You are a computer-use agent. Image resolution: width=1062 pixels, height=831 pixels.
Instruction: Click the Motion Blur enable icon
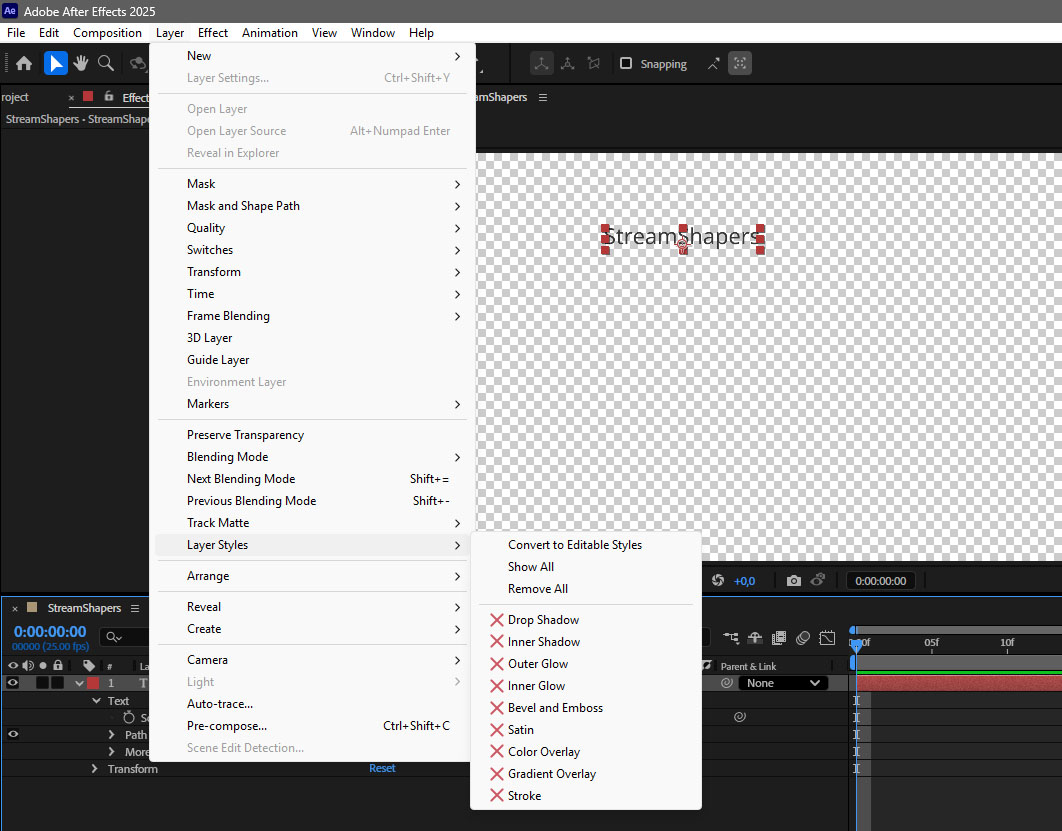pos(803,638)
